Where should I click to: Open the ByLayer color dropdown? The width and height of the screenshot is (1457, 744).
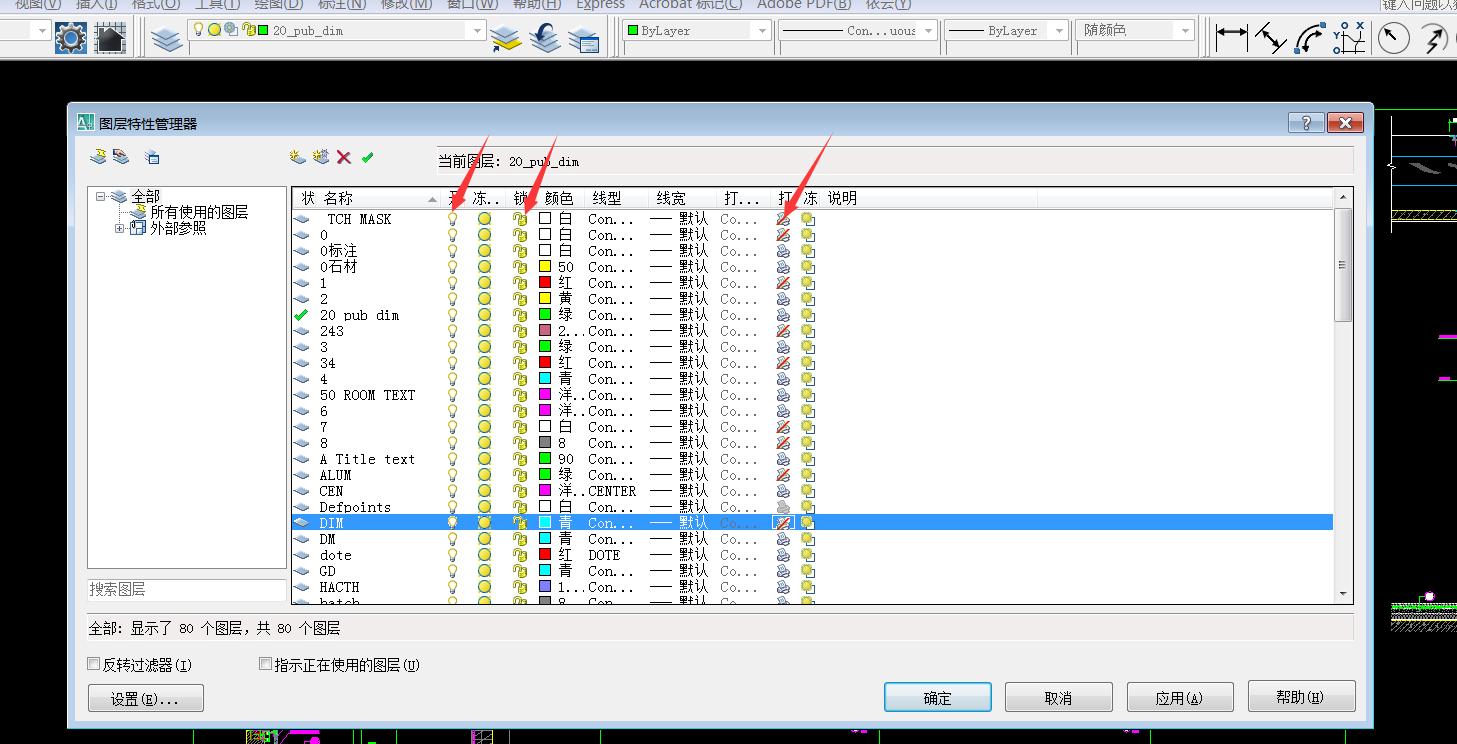click(x=762, y=31)
